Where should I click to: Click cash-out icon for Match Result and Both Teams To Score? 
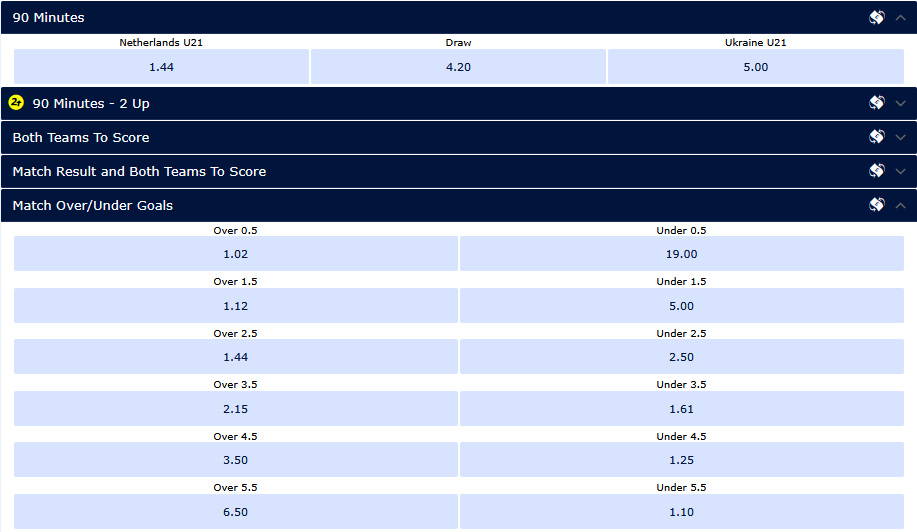pos(877,171)
